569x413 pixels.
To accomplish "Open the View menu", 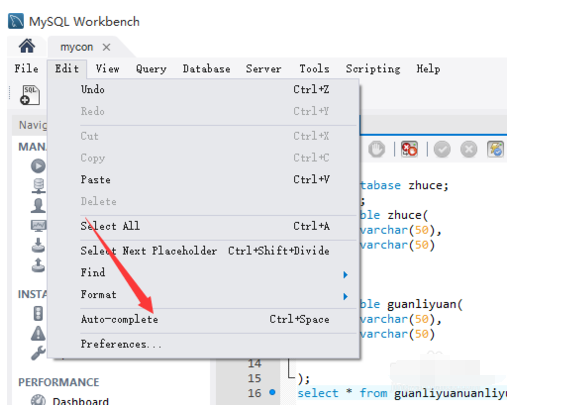I will (x=107, y=69).
